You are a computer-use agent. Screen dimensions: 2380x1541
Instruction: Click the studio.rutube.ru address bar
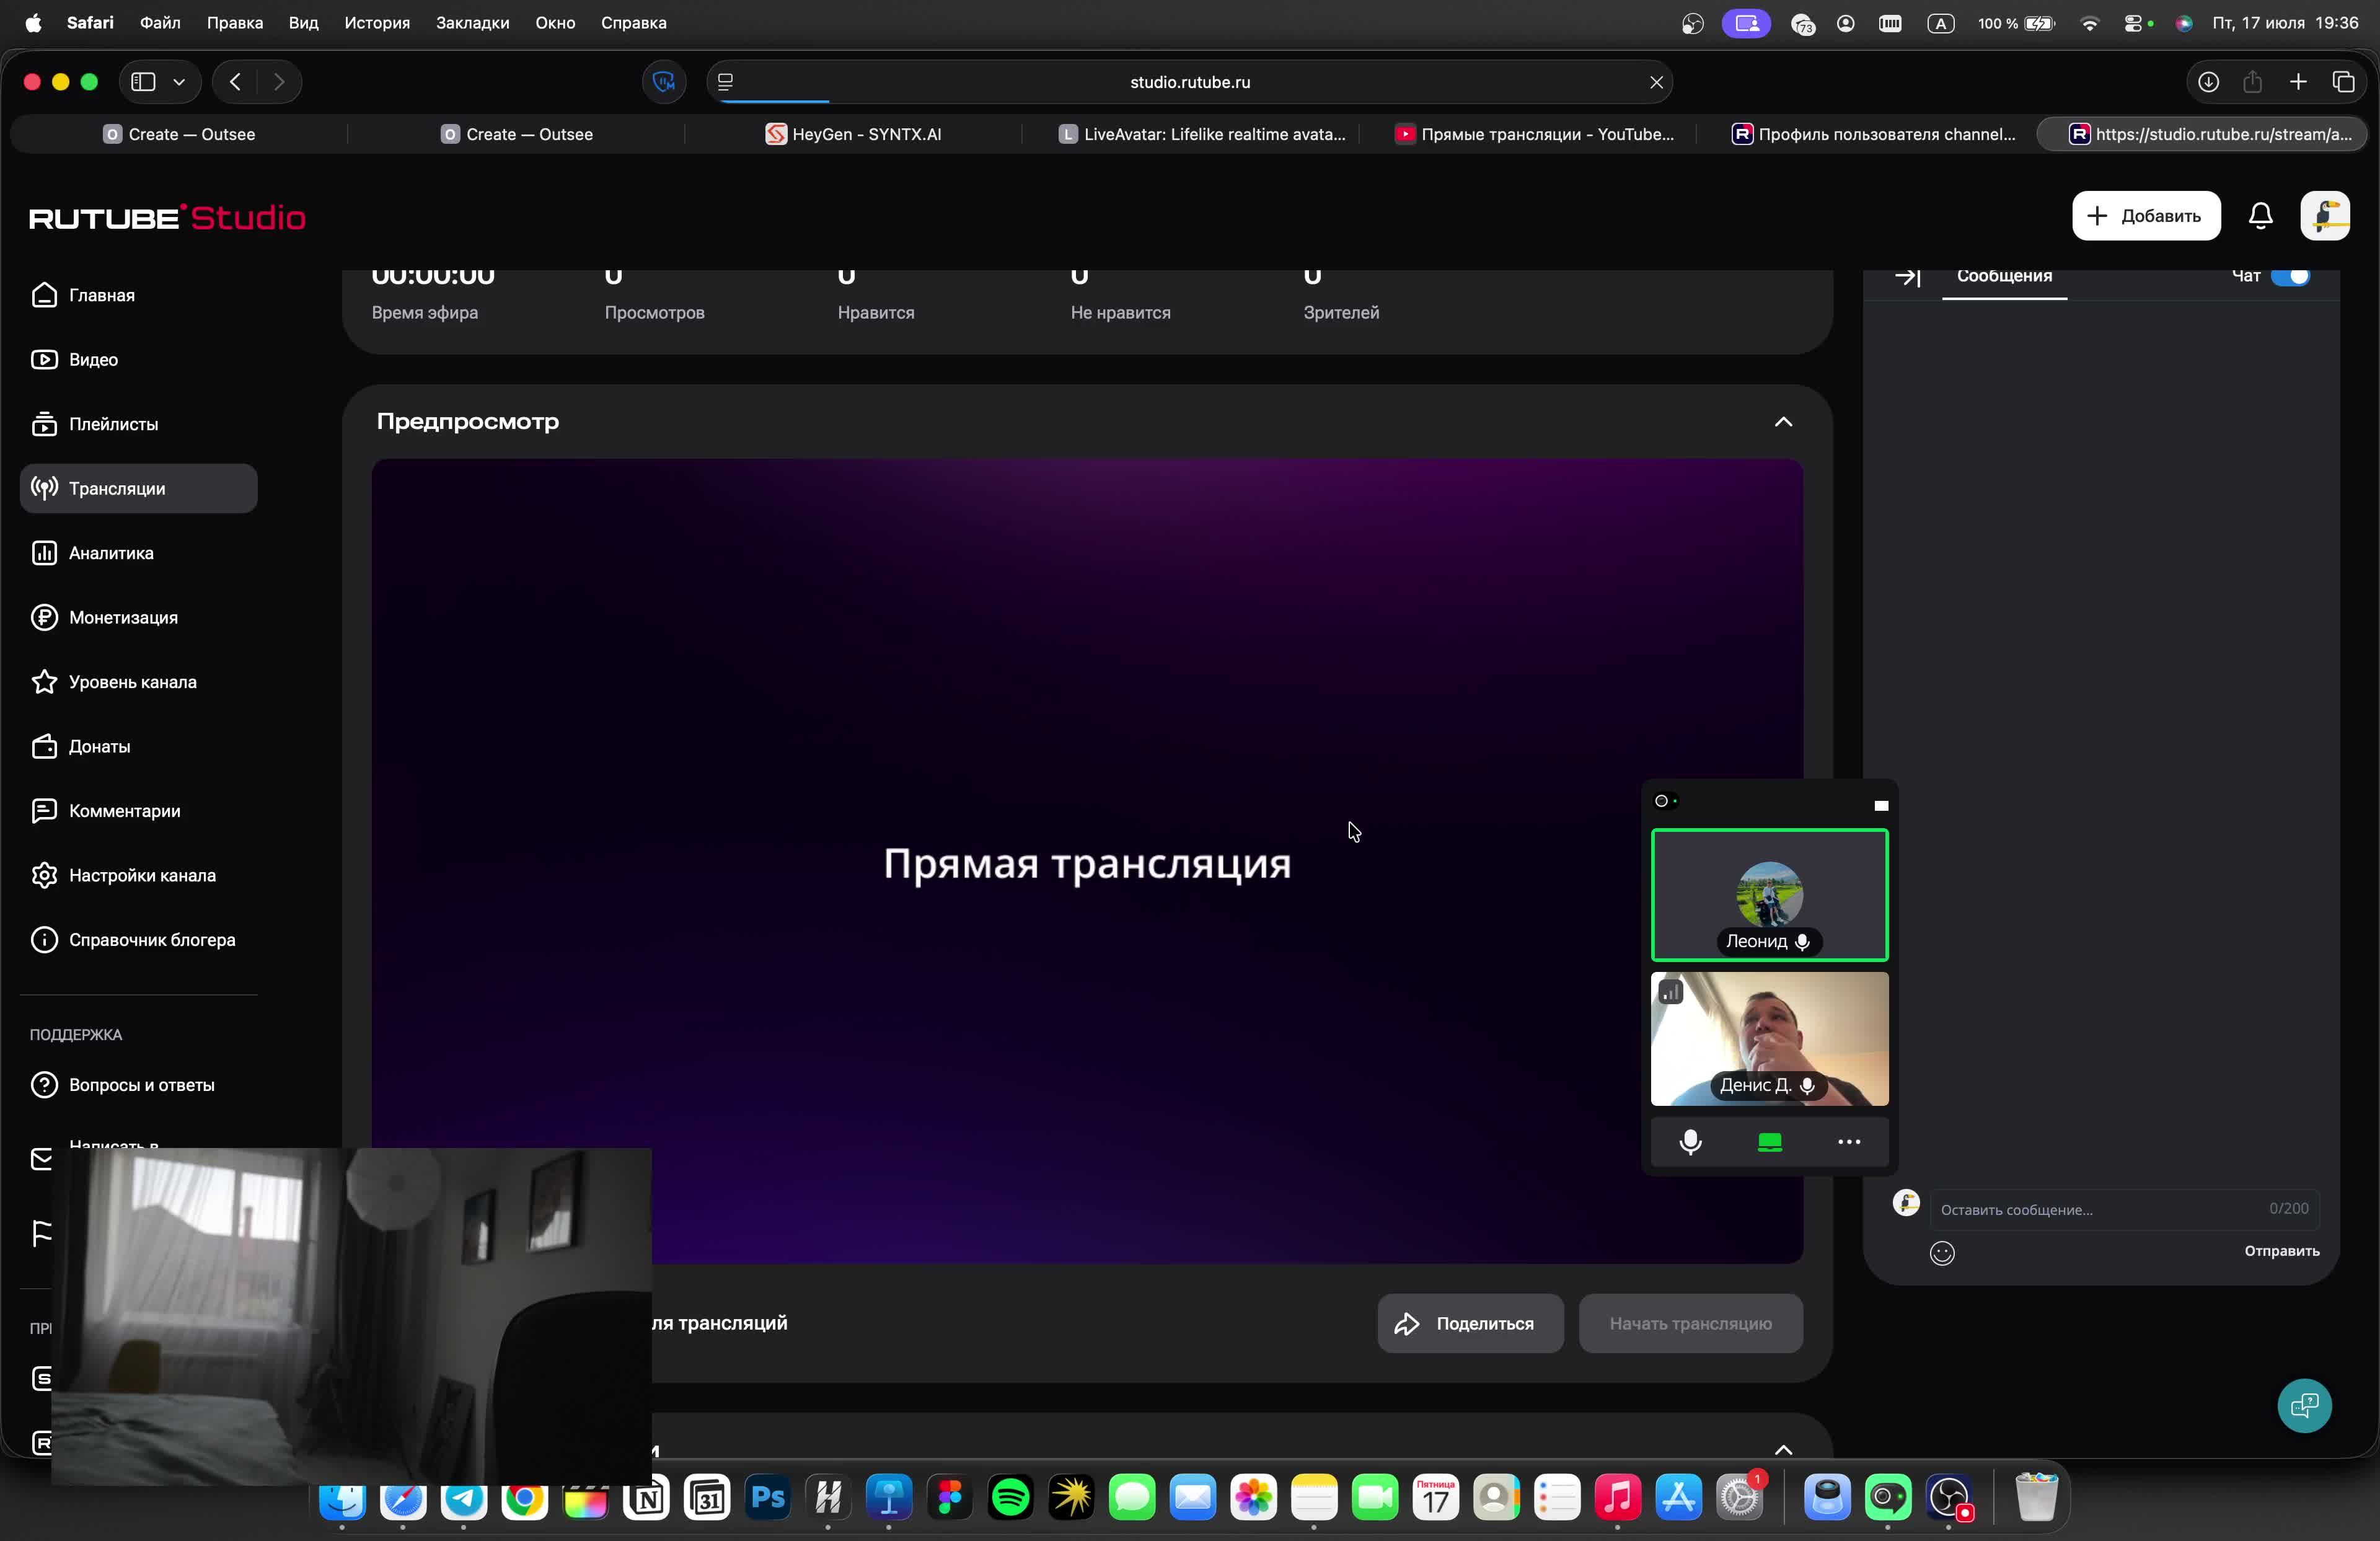1189,82
